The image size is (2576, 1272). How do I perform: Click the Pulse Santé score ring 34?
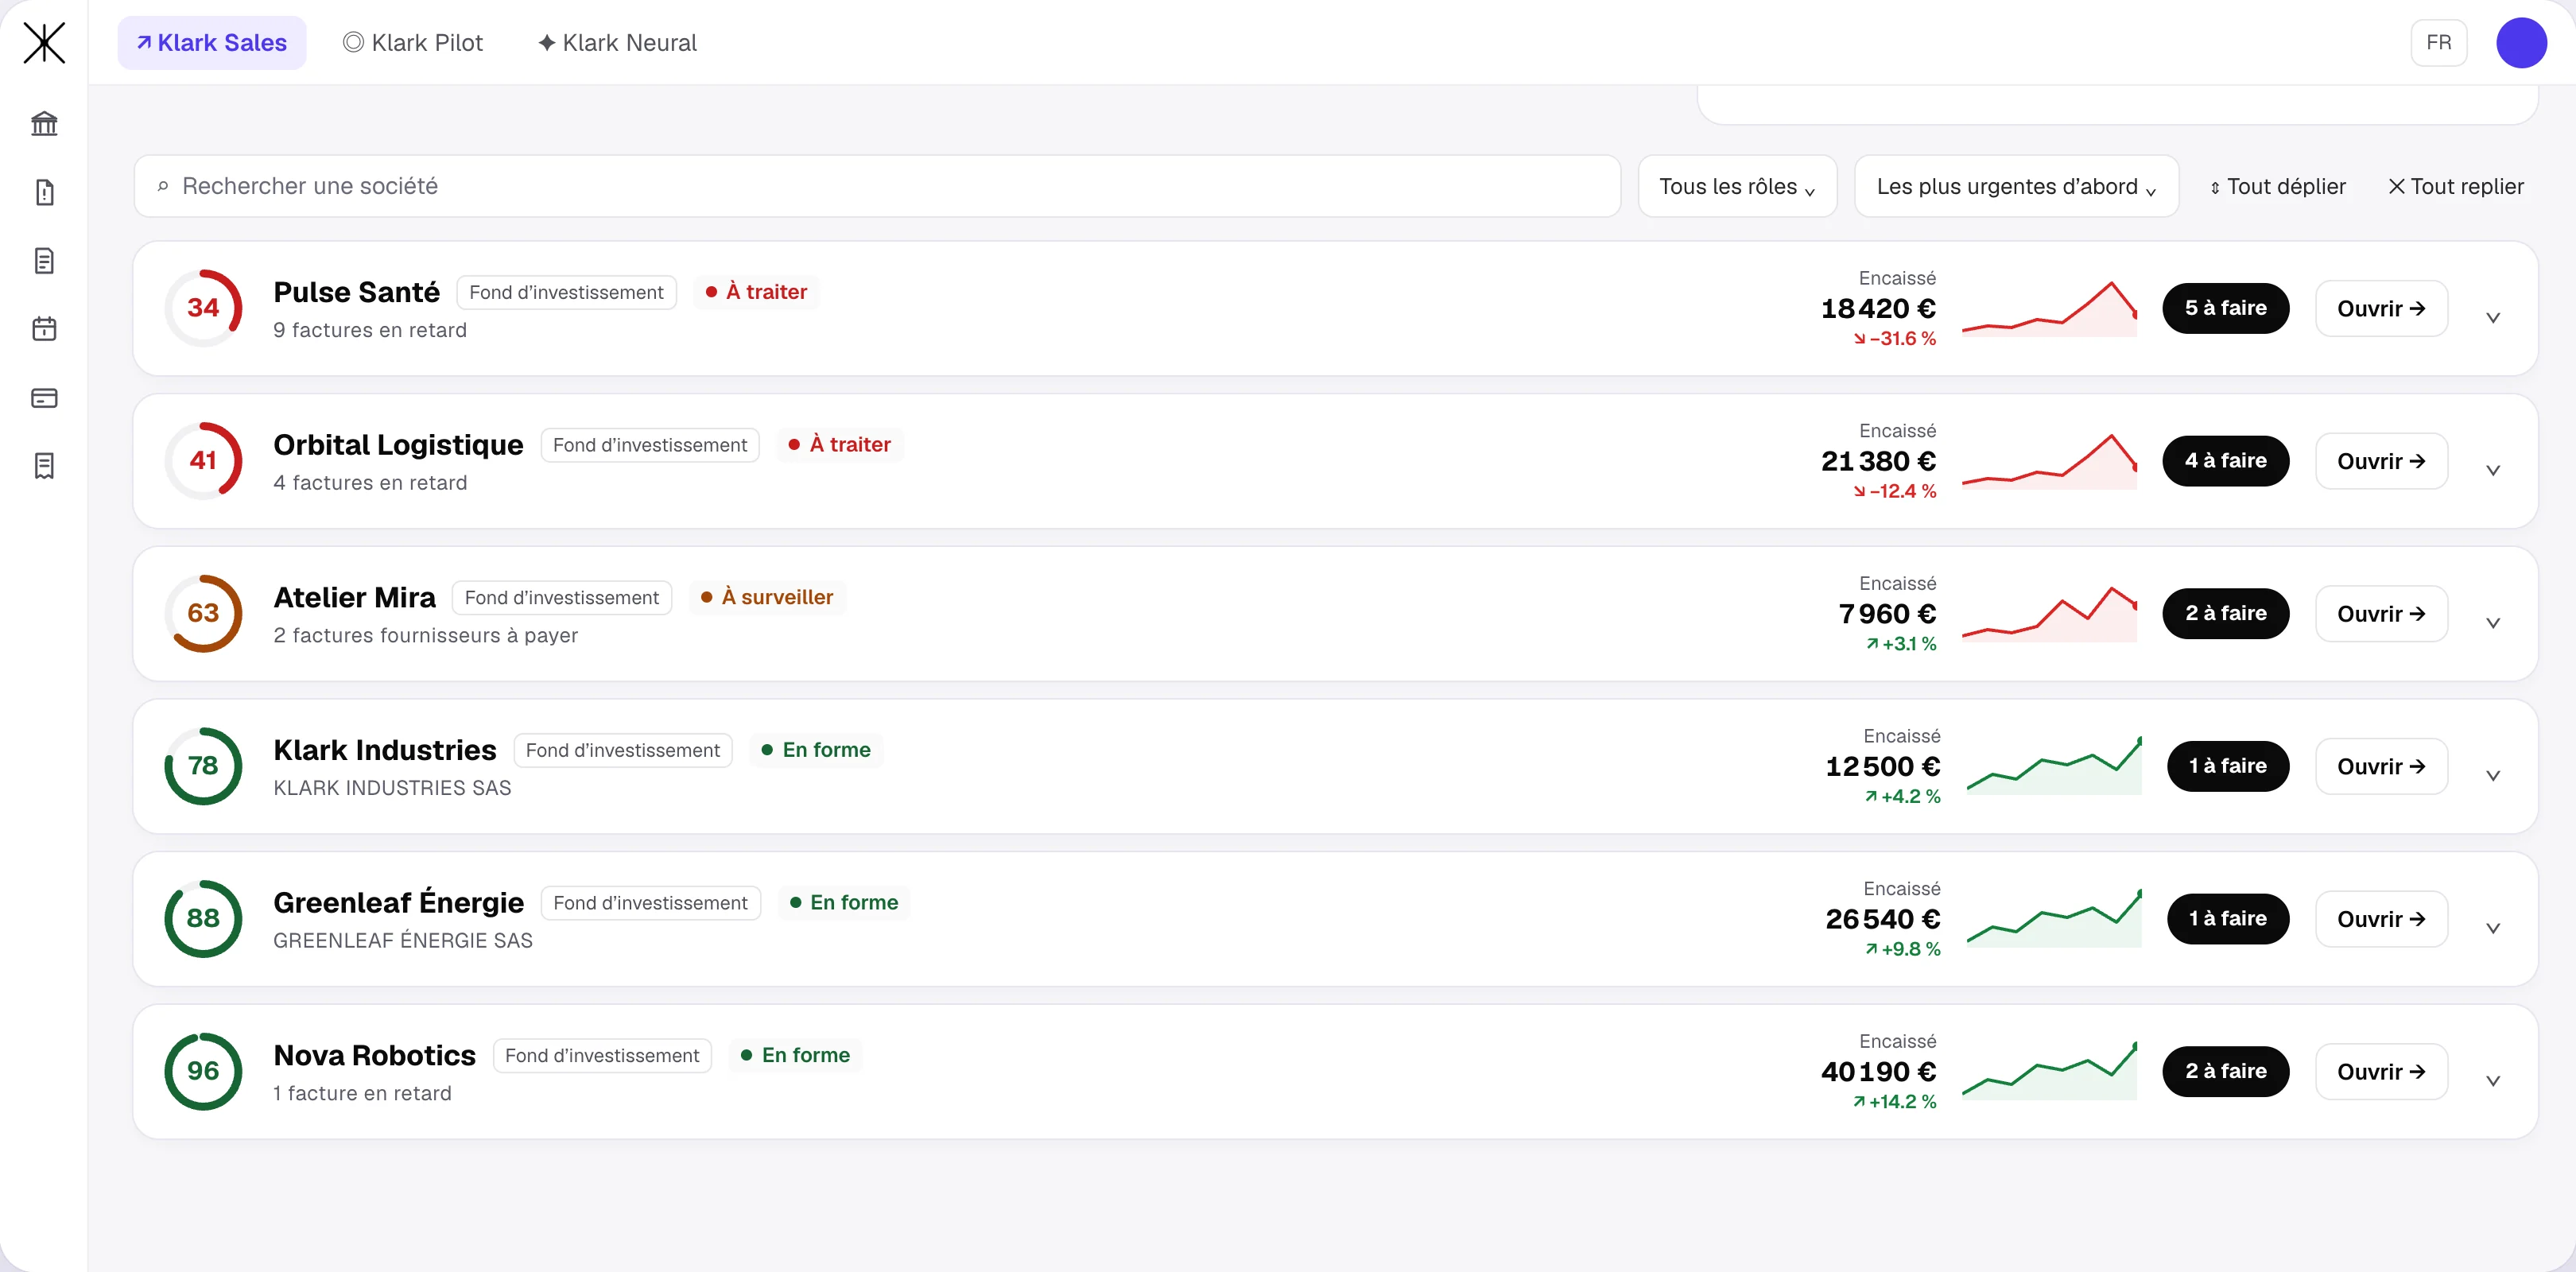(203, 308)
